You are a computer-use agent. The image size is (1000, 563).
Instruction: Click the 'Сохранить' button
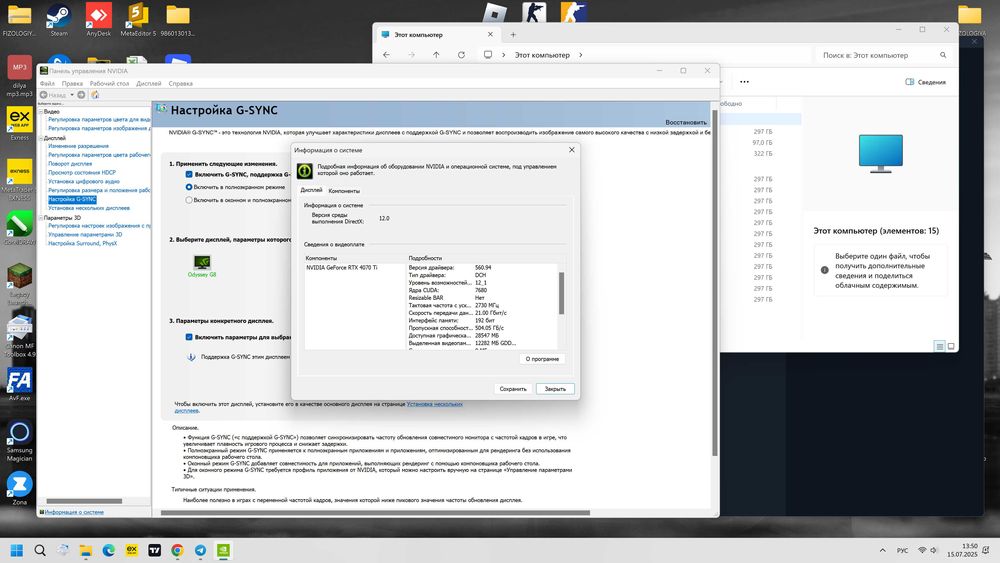513,388
